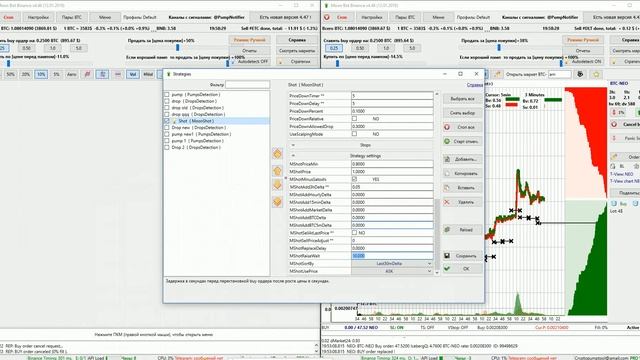Click red lines icon in left window toolbar
This screenshot has height=360, width=640.
click(87, 74)
